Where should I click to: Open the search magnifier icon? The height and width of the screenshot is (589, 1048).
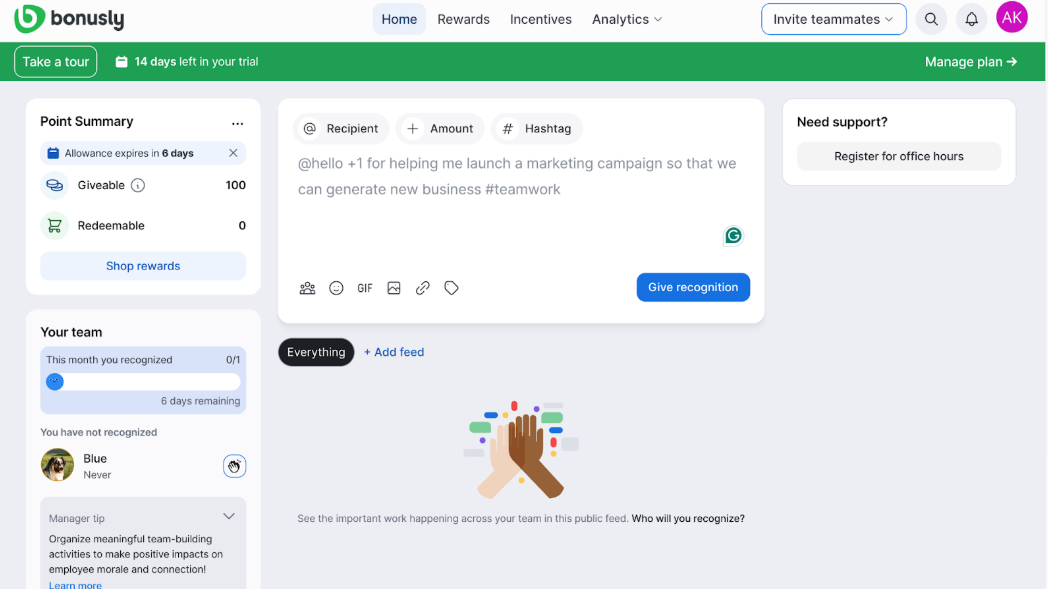point(931,19)
